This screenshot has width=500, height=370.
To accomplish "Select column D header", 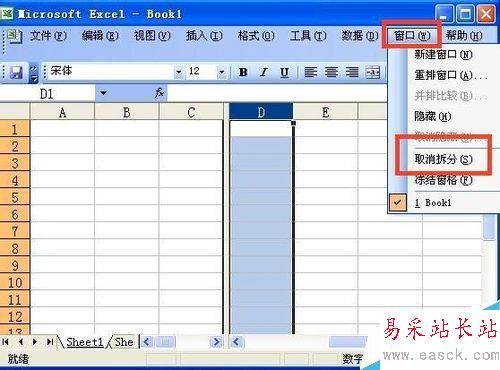I will (261, 112).
